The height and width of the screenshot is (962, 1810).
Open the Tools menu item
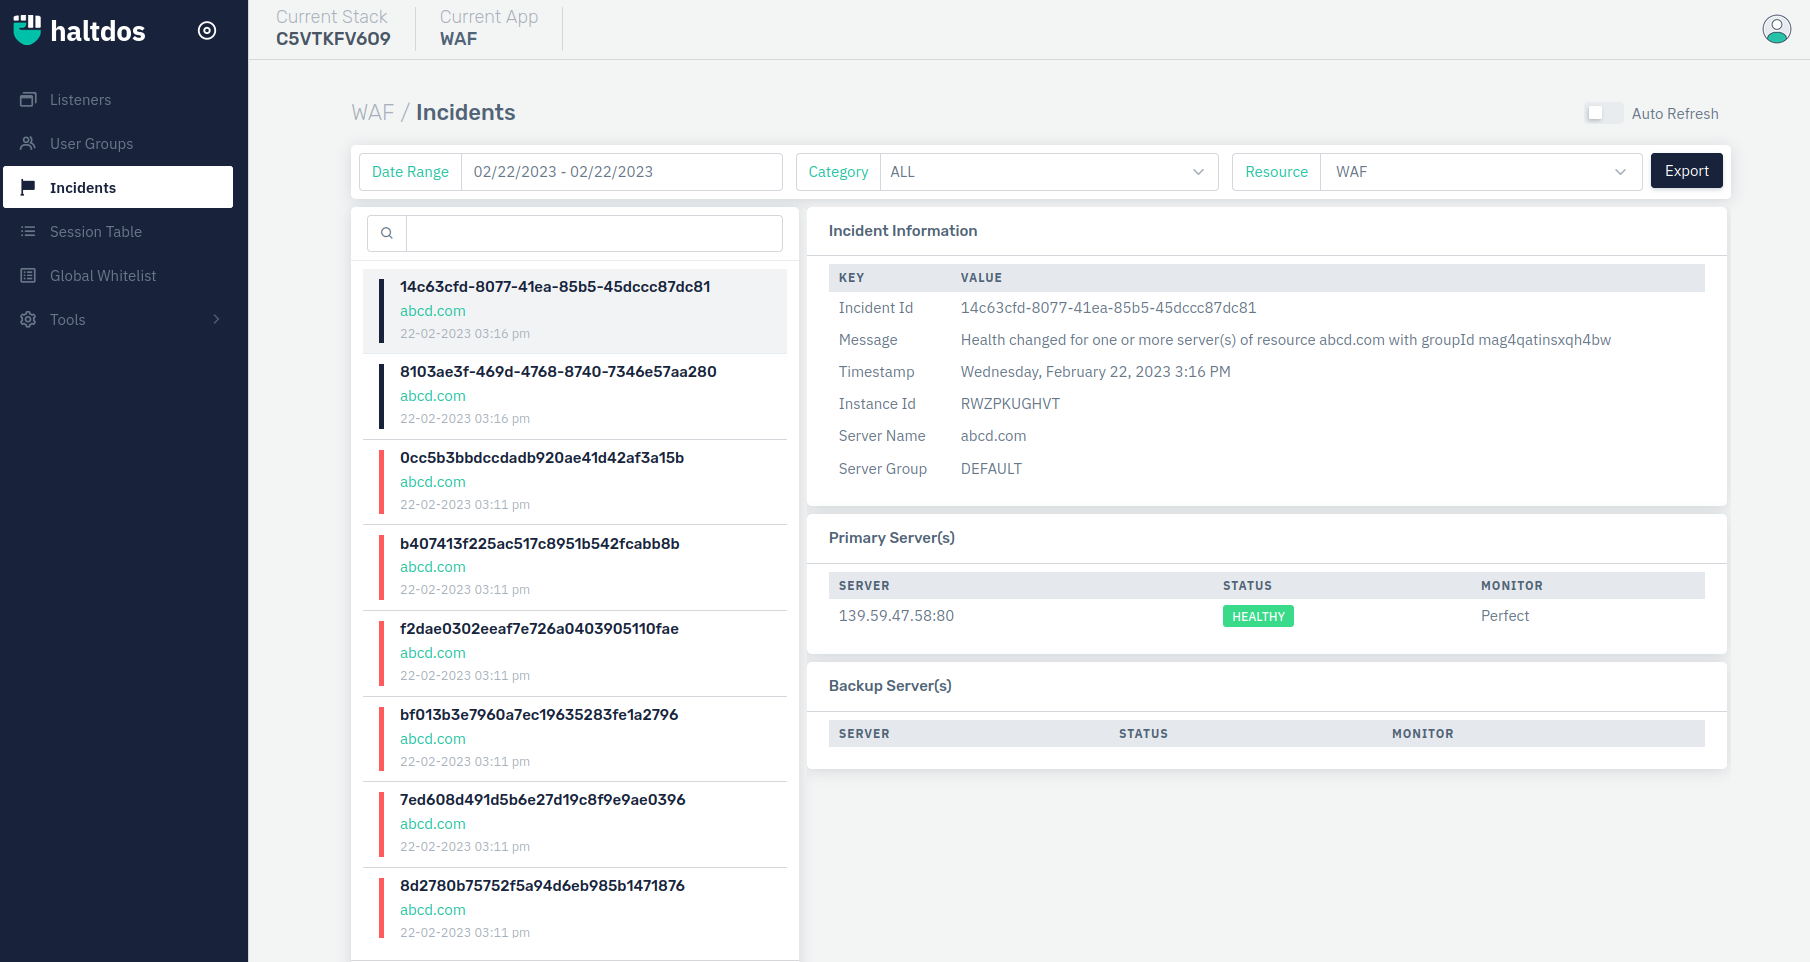coord(118,319)
